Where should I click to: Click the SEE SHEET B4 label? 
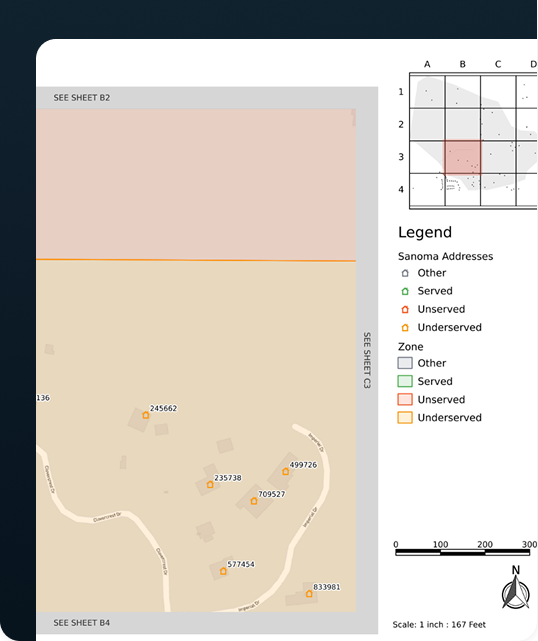[x=81, y=623]
